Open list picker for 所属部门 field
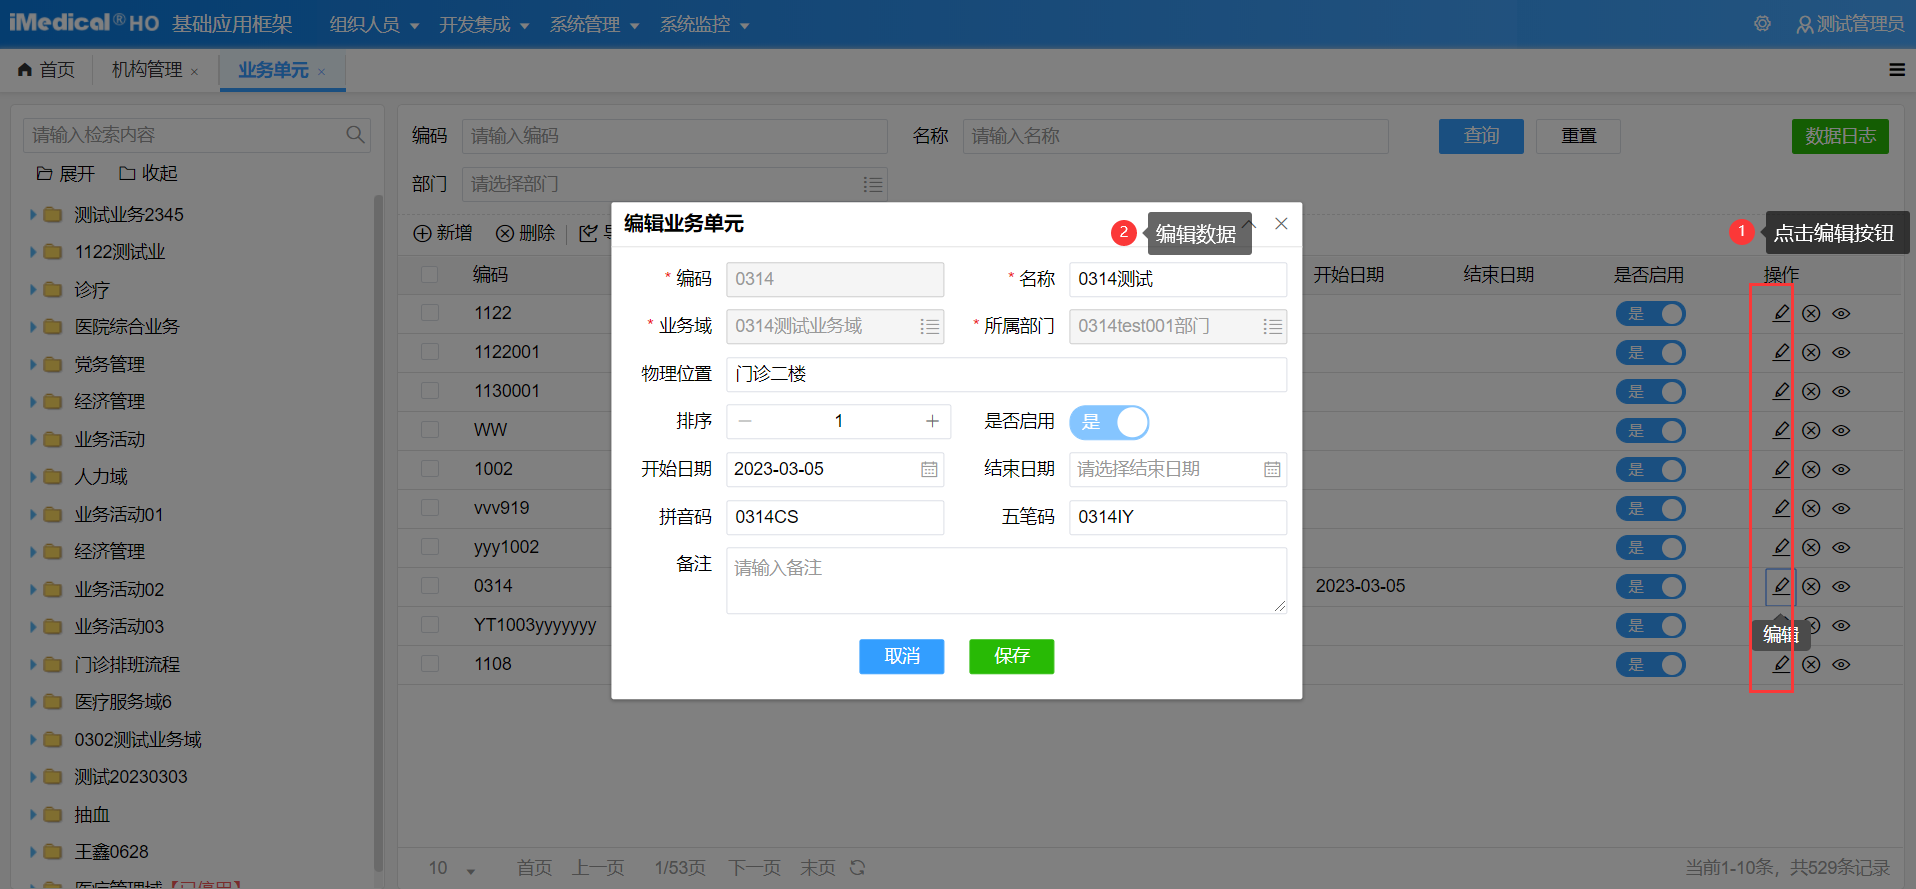This screenshot has width=1916, height=889. (x=1272, y=326)
